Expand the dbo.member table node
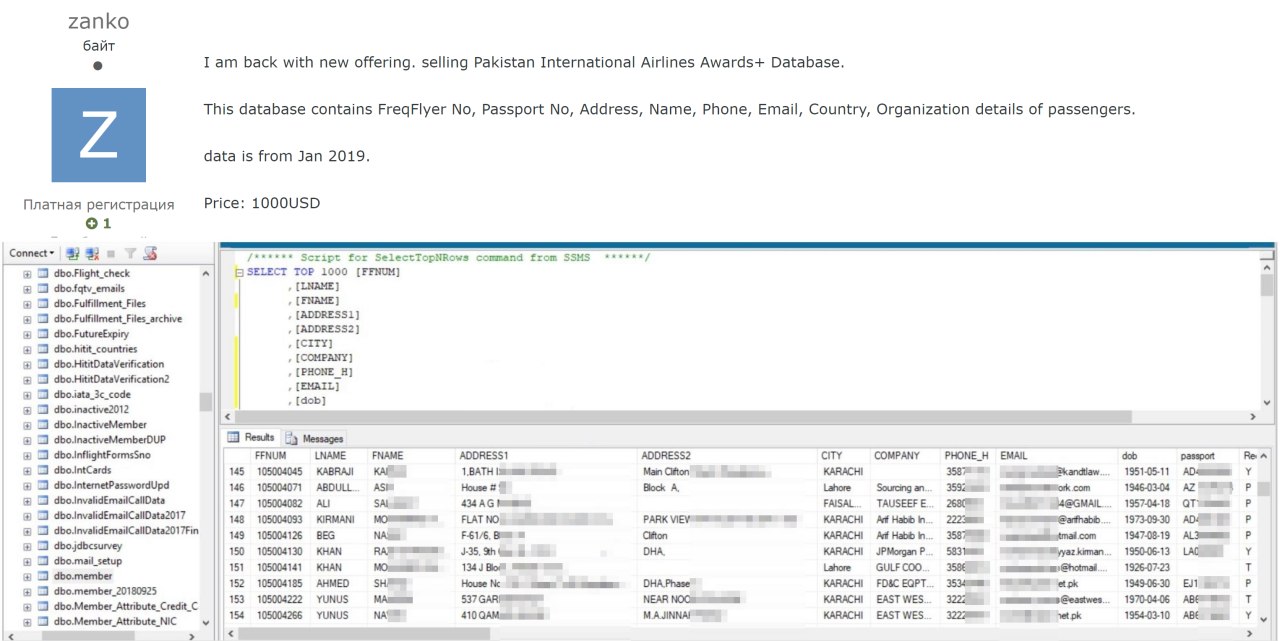The height and width of the screenshot is (641, 1280). tap(27, 577)
